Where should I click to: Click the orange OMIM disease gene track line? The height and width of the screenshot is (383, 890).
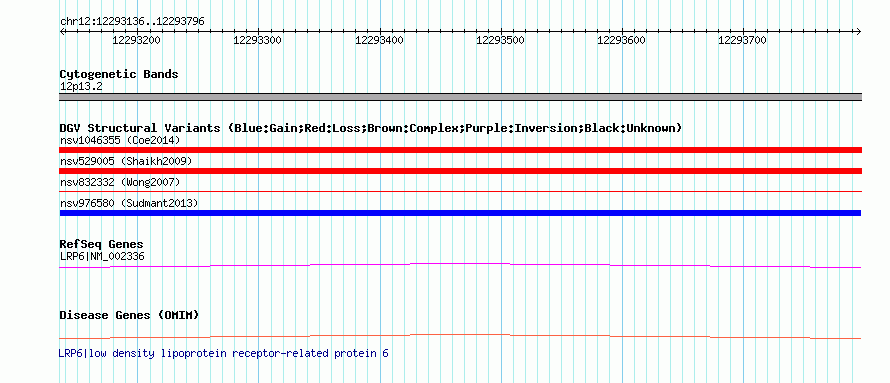[460, 336]
